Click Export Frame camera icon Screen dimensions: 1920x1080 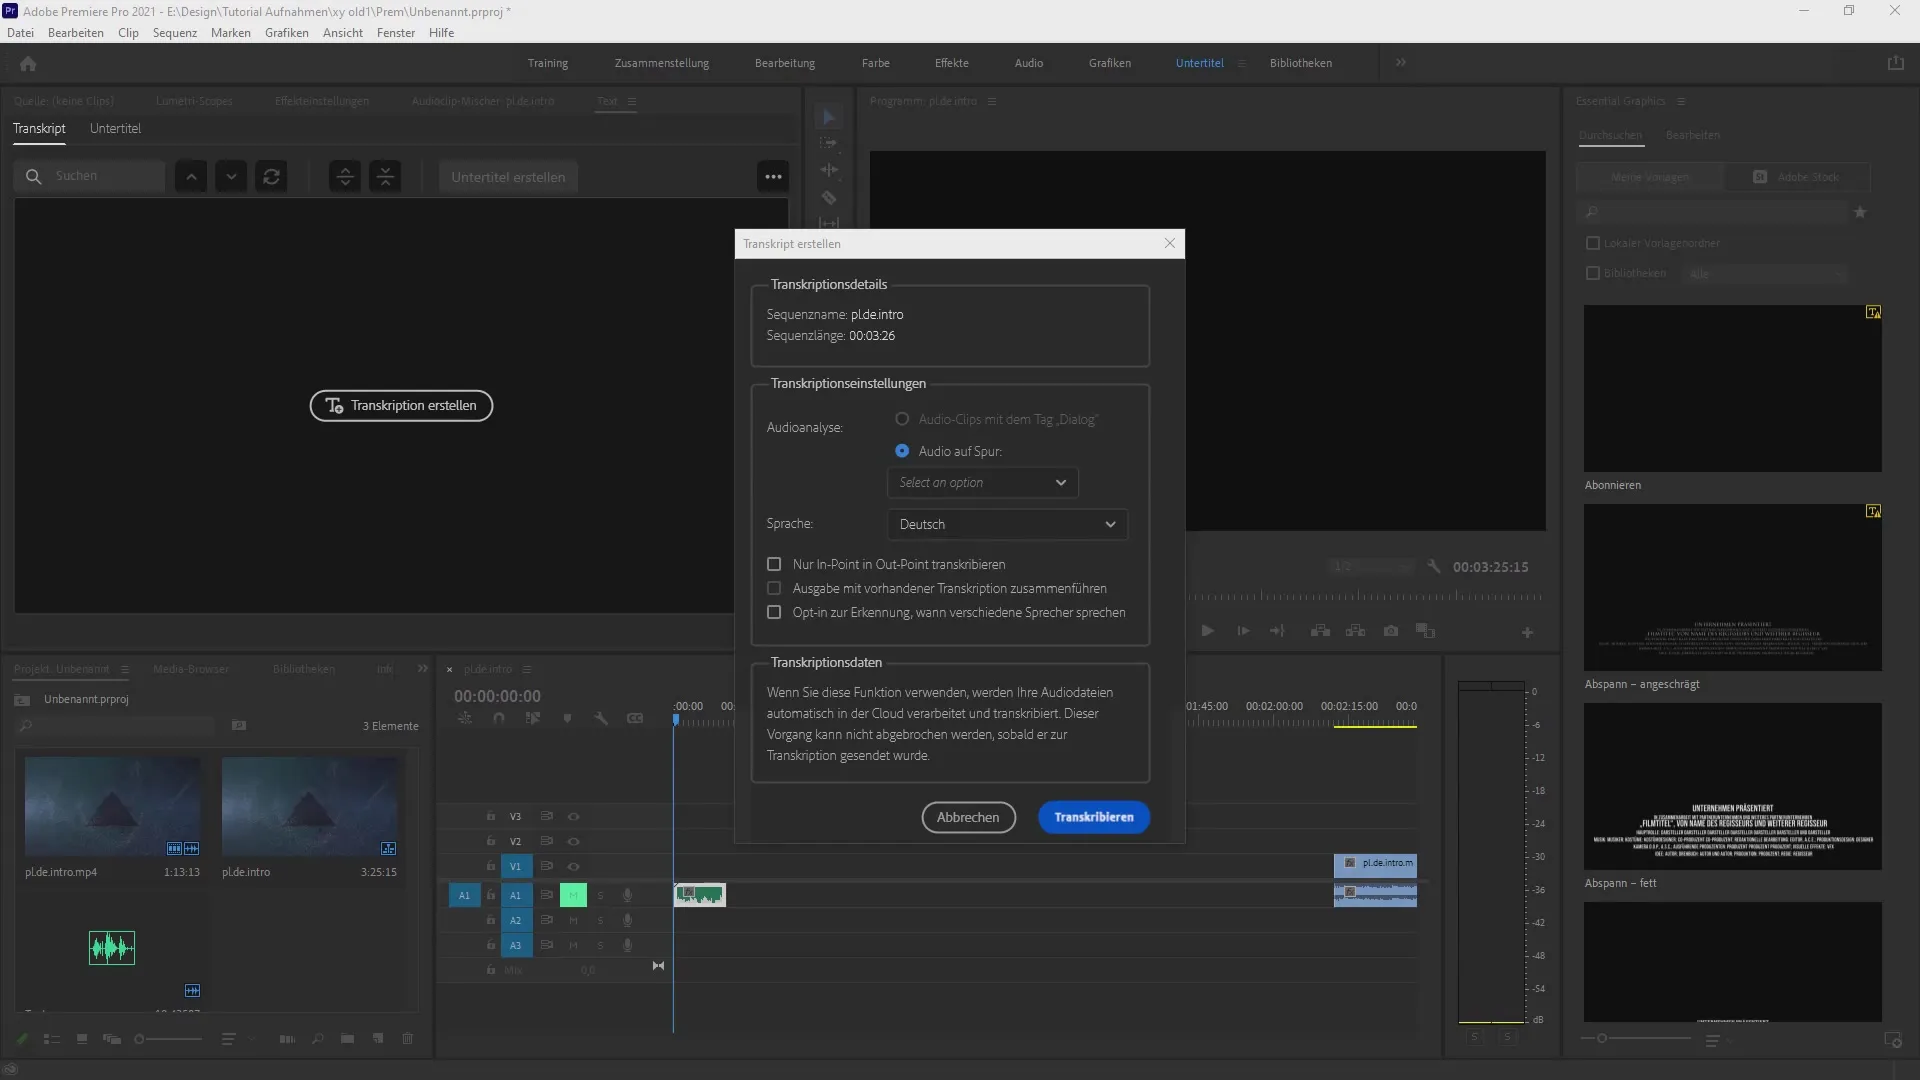coord(1391,631)
